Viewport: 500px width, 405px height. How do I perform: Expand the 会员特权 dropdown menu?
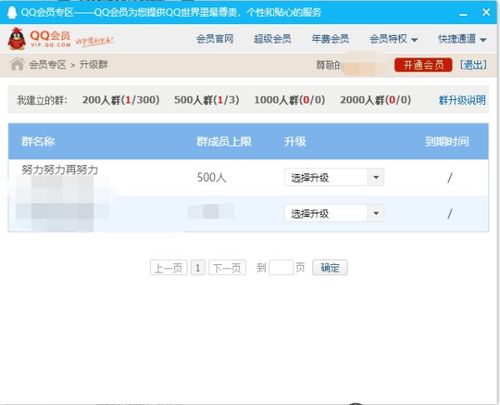pyautogui.click(x=393, y=39)
